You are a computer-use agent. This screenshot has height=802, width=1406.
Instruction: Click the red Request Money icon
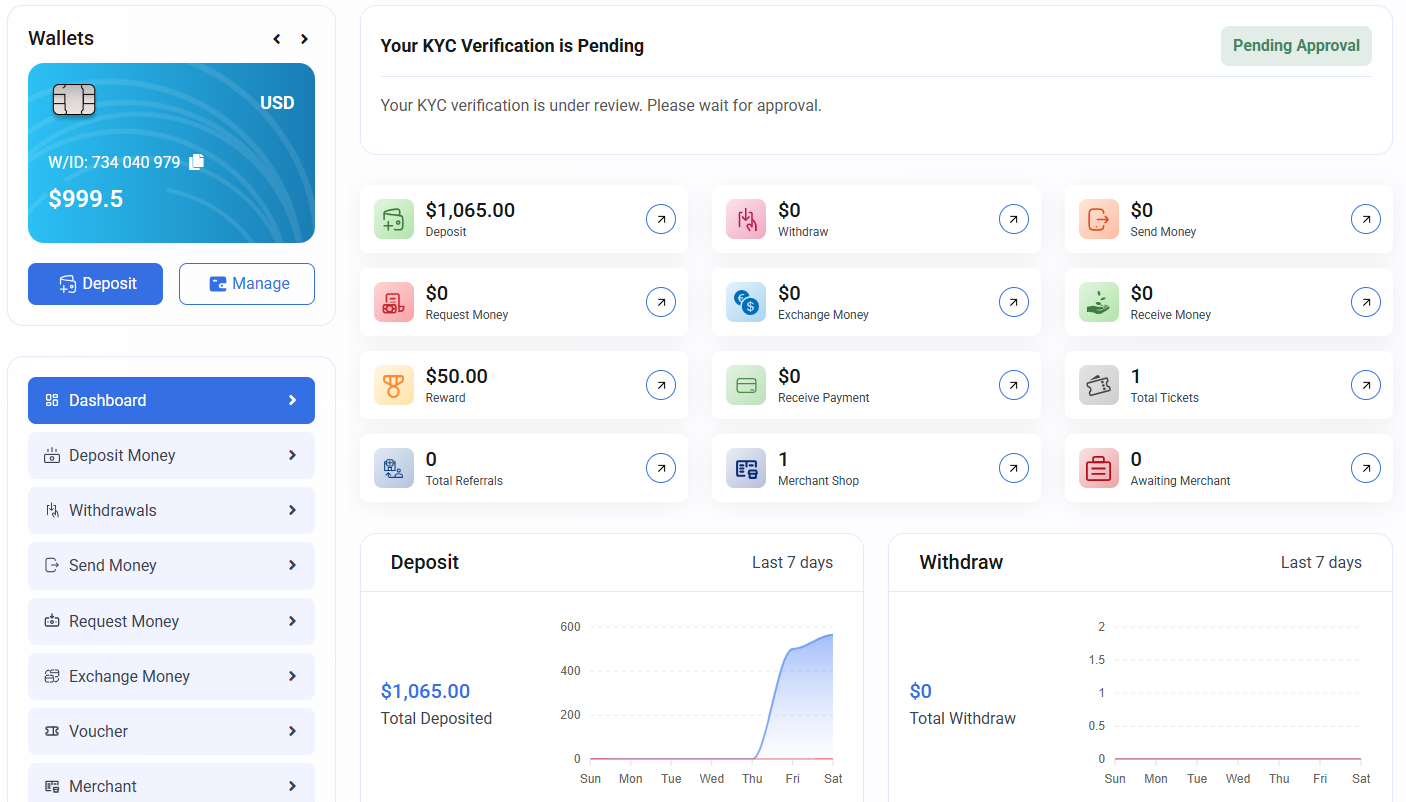pos(394,302)
